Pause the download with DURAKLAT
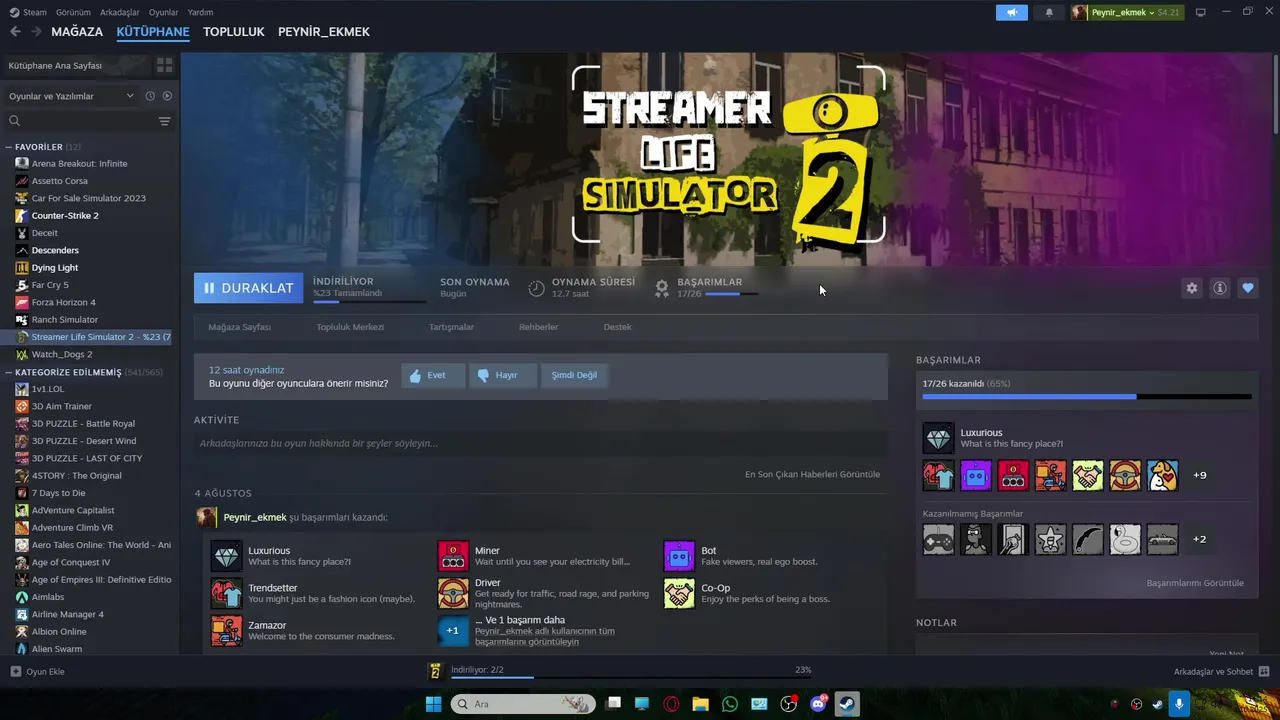This screenshot has height=720, width=1280. click(249, 288)
